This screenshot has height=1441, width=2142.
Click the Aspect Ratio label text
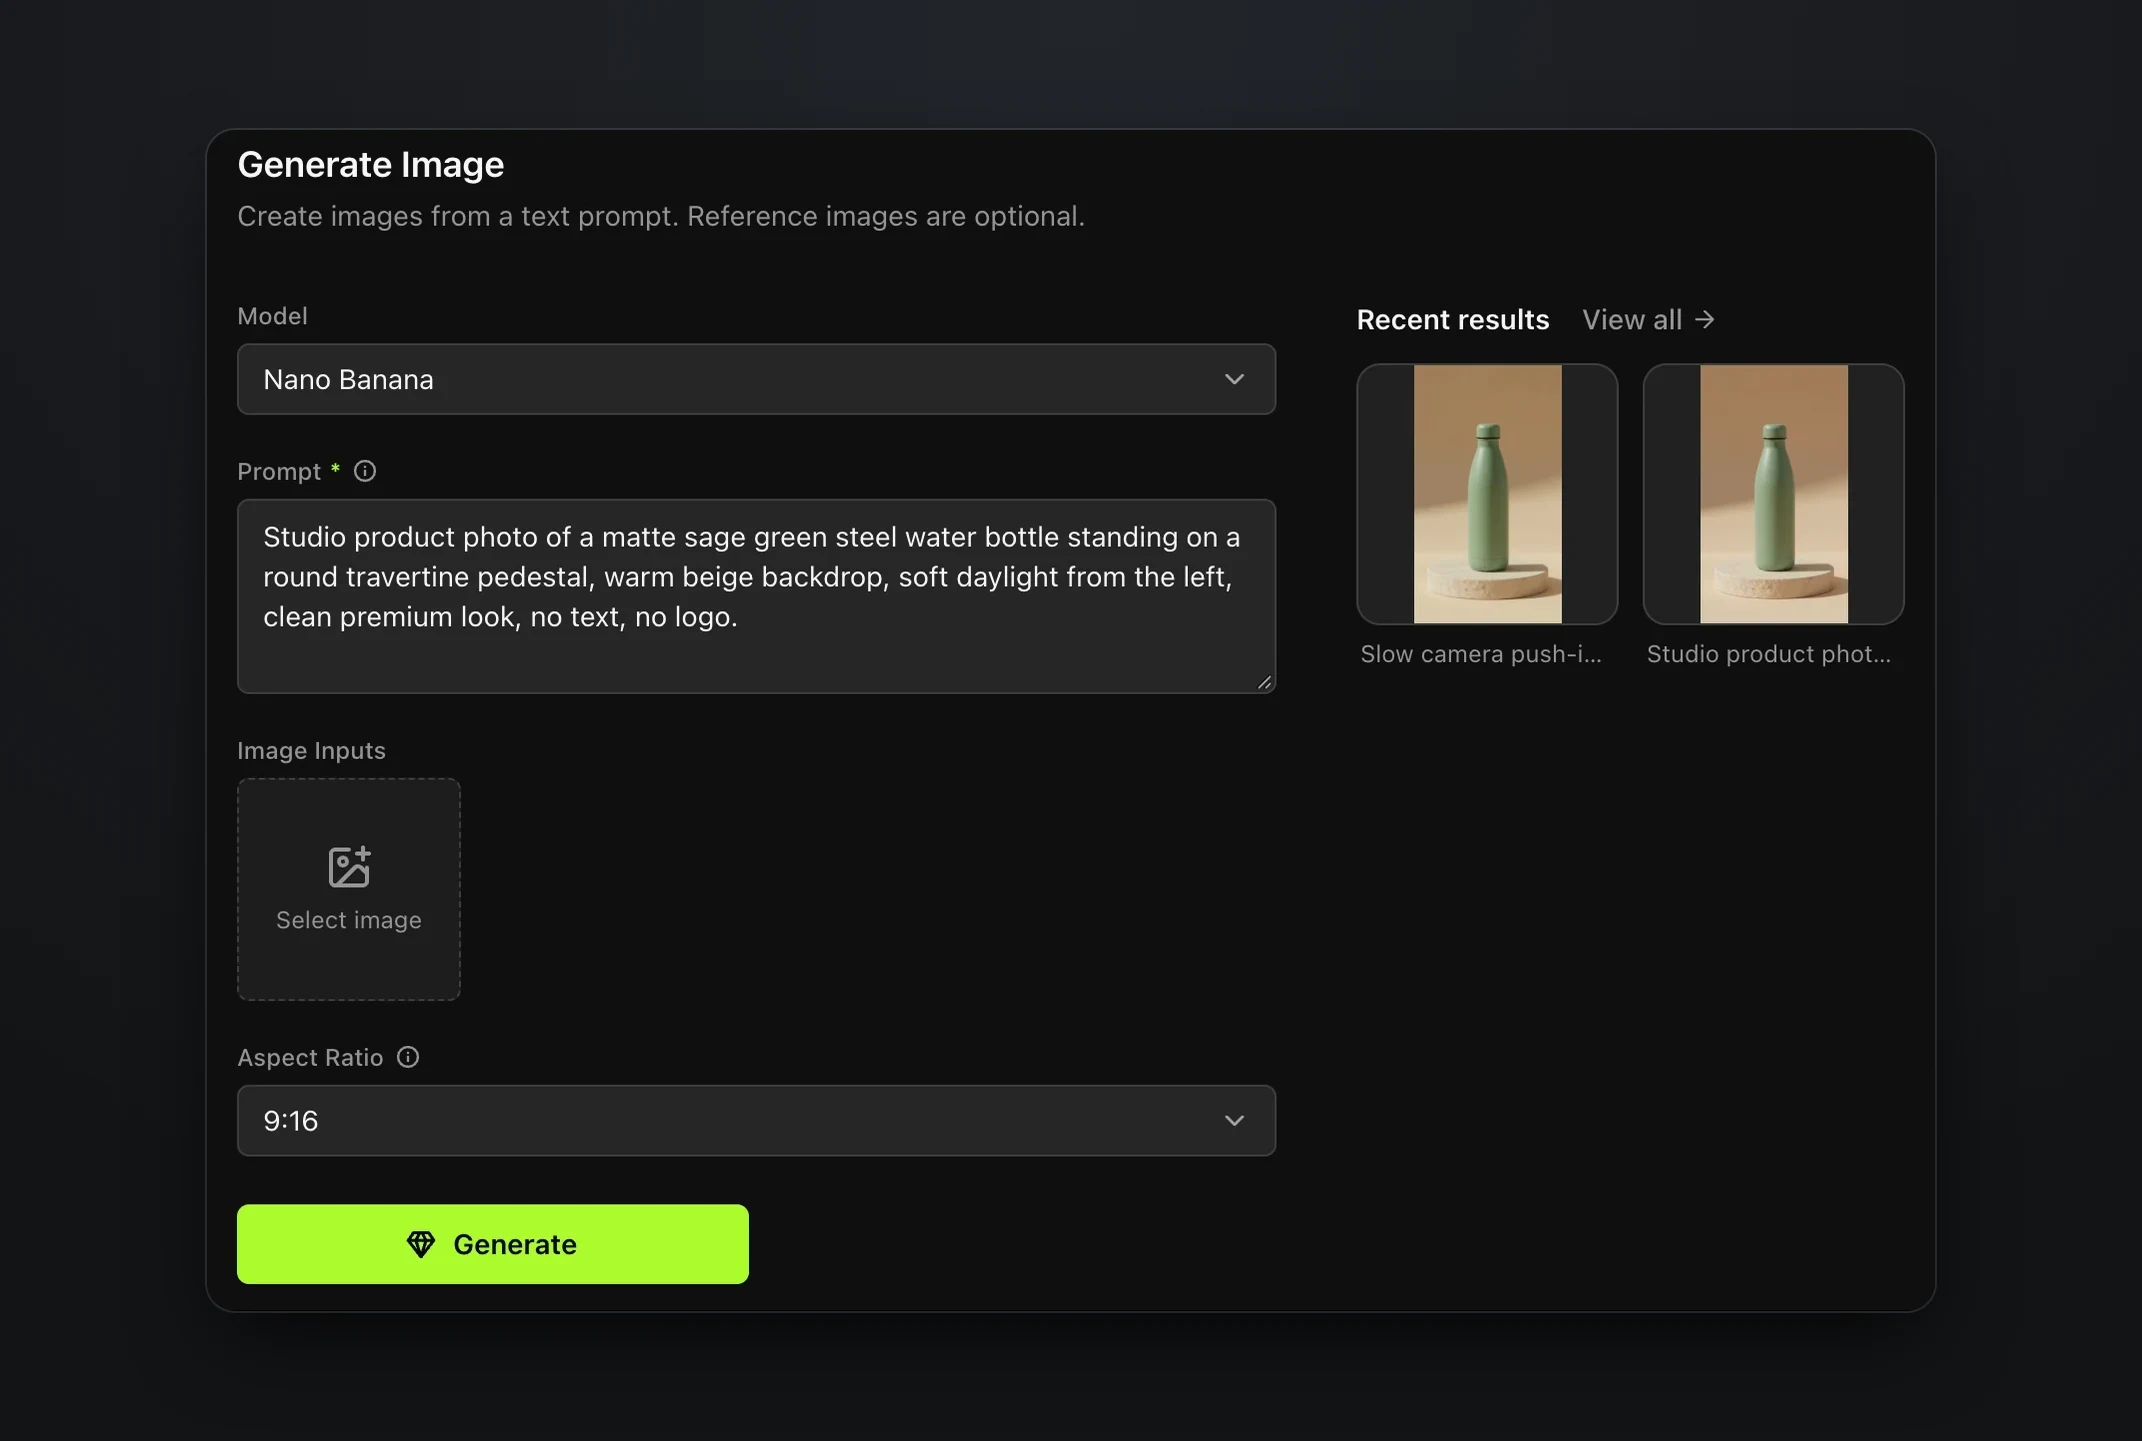pyautogui.click(x=310, y=1058)
